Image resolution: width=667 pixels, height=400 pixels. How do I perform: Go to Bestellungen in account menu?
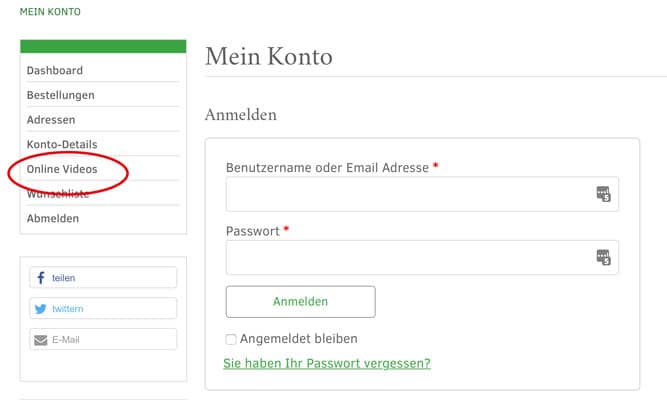pos(60,95)
